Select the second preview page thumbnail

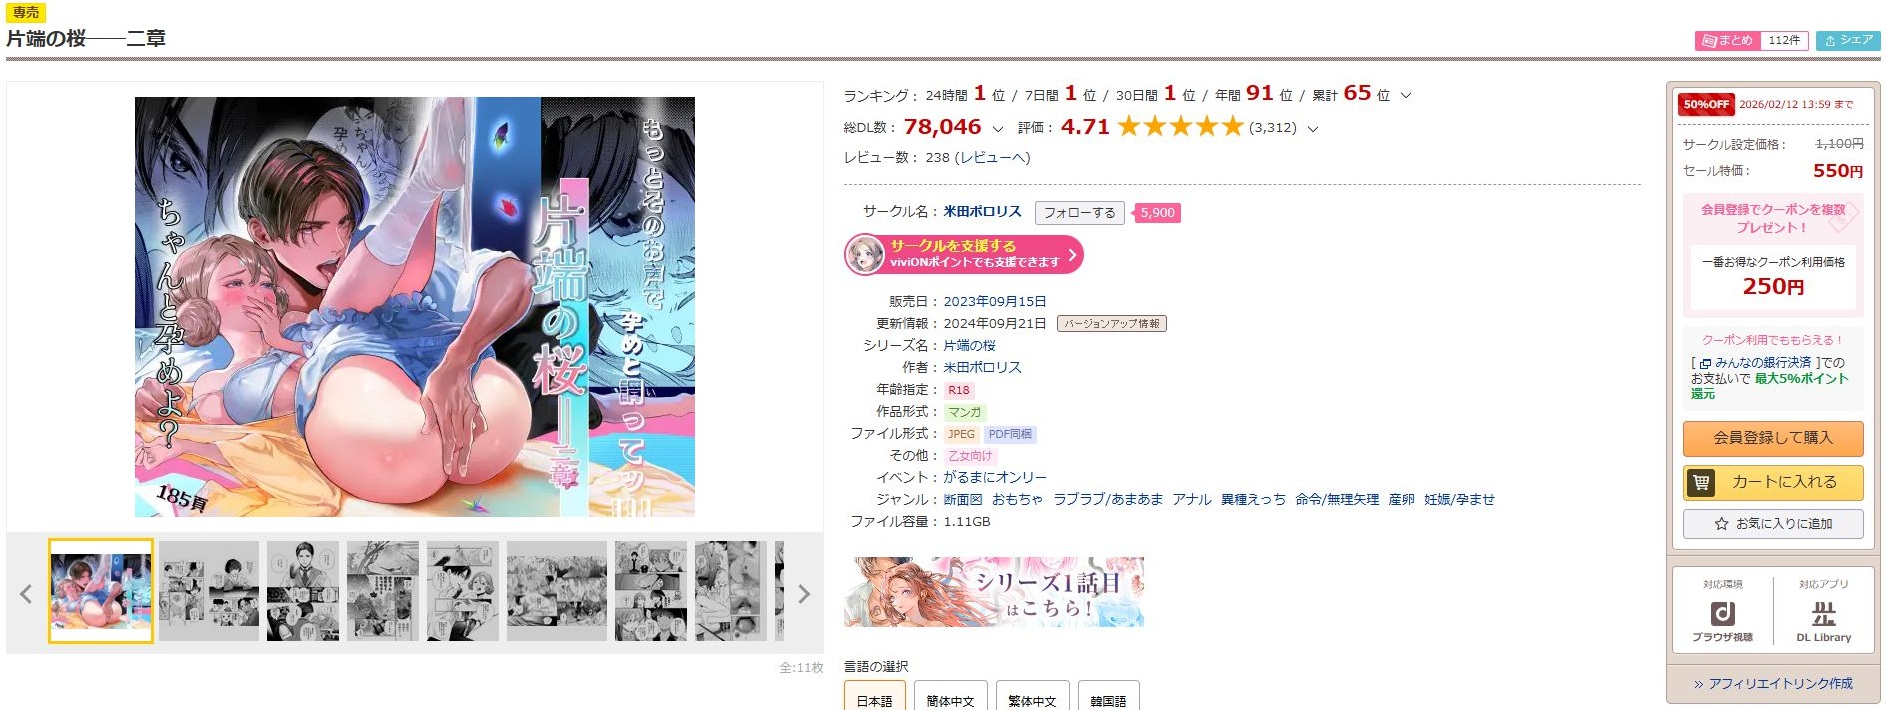tap(209, 591)
